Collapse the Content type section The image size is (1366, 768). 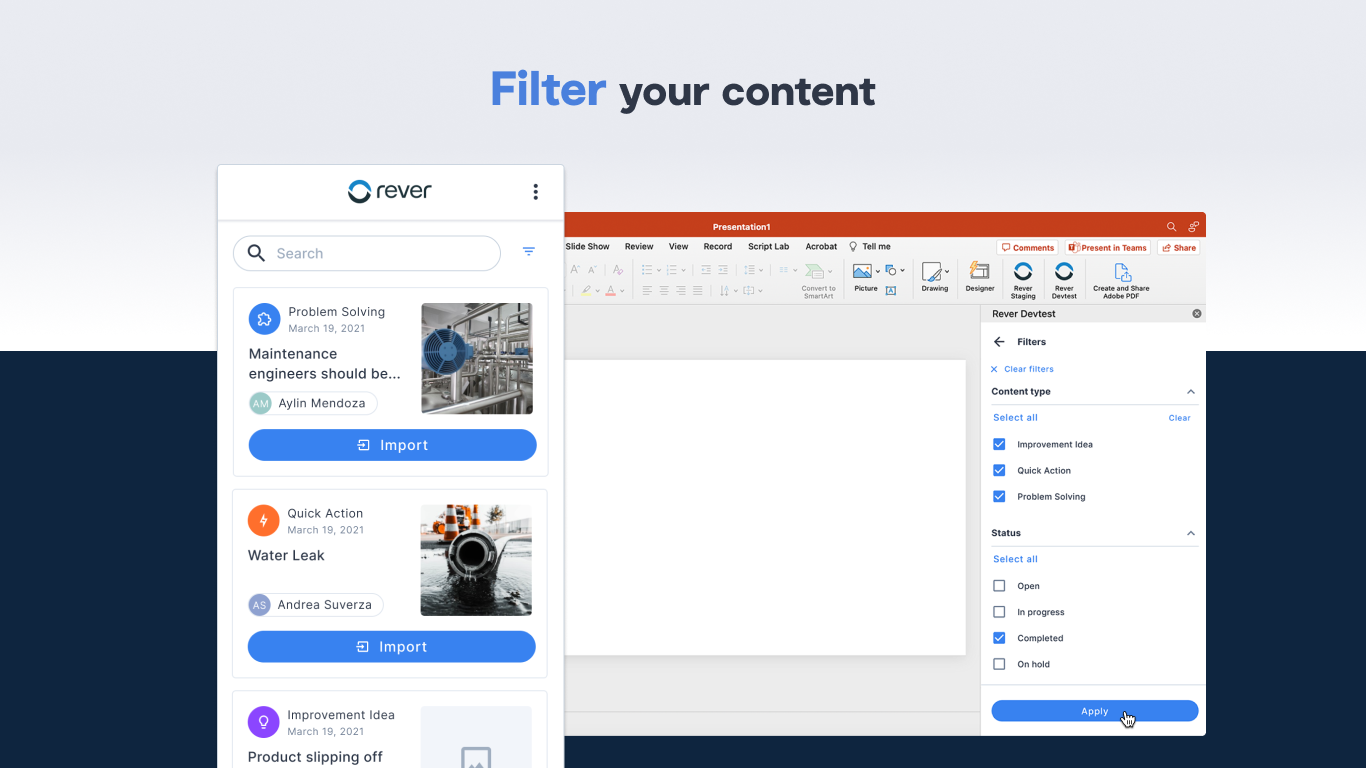coord(1190,392)
